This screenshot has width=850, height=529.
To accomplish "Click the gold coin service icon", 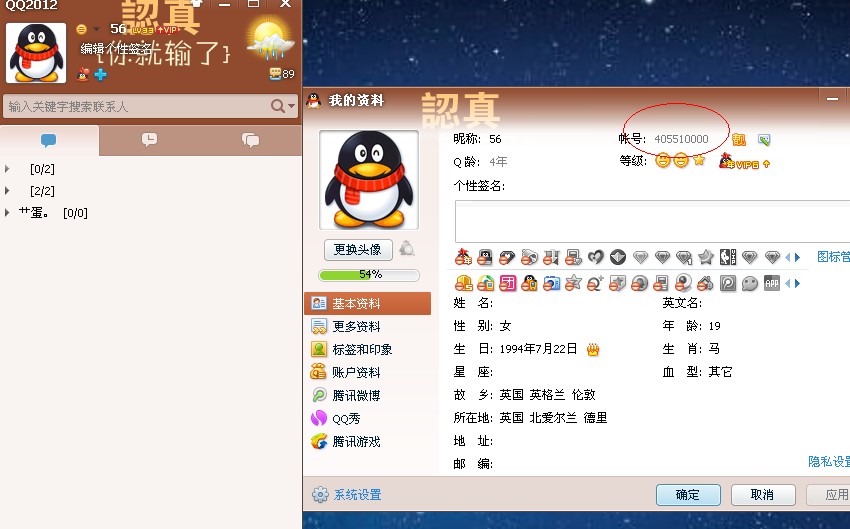I will 463,283.
